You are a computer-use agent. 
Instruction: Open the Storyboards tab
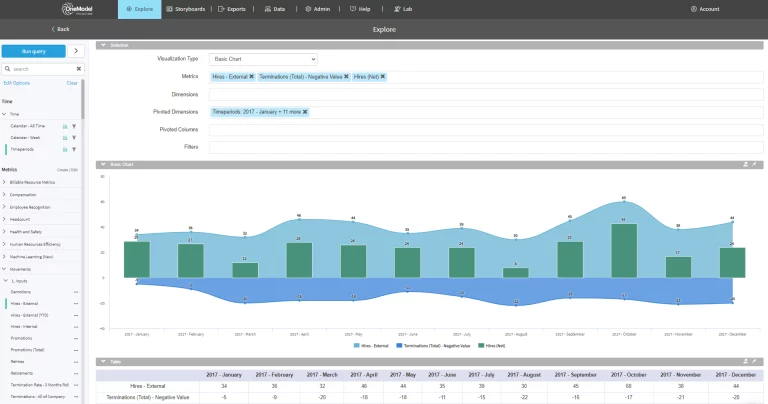tap(186, 9)
